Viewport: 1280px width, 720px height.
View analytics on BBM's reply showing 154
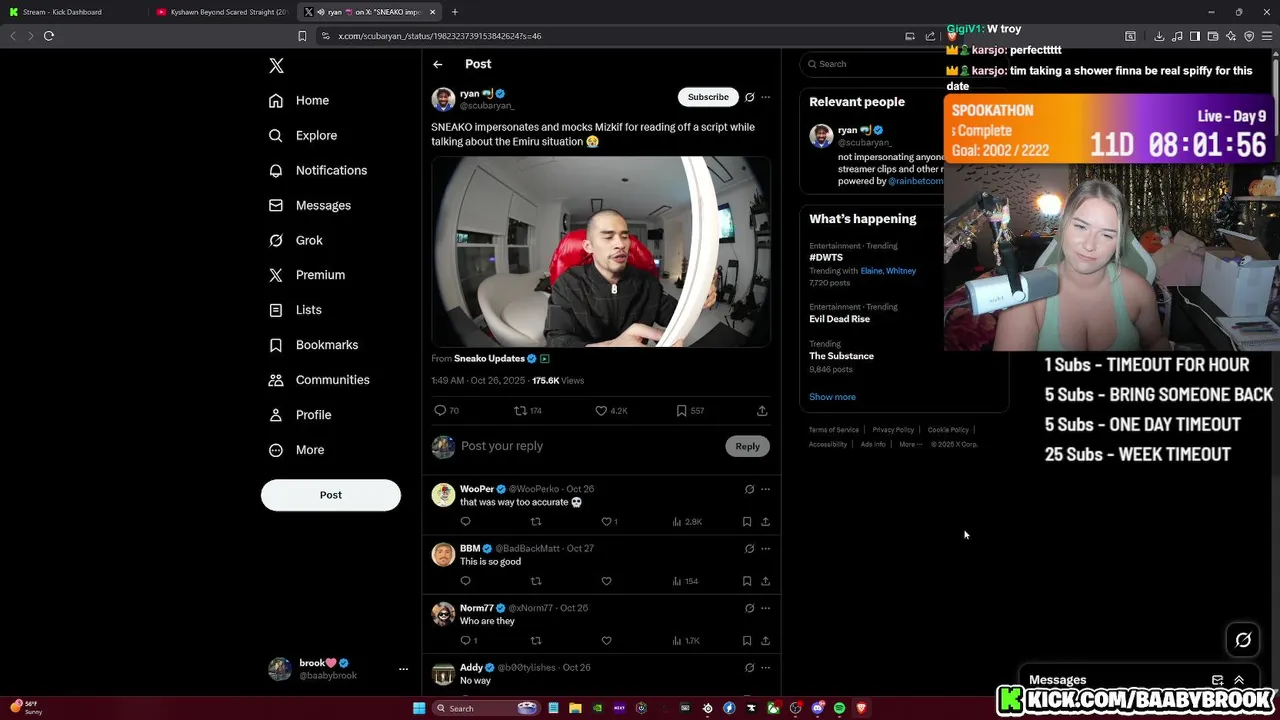(x=686, y=581)
